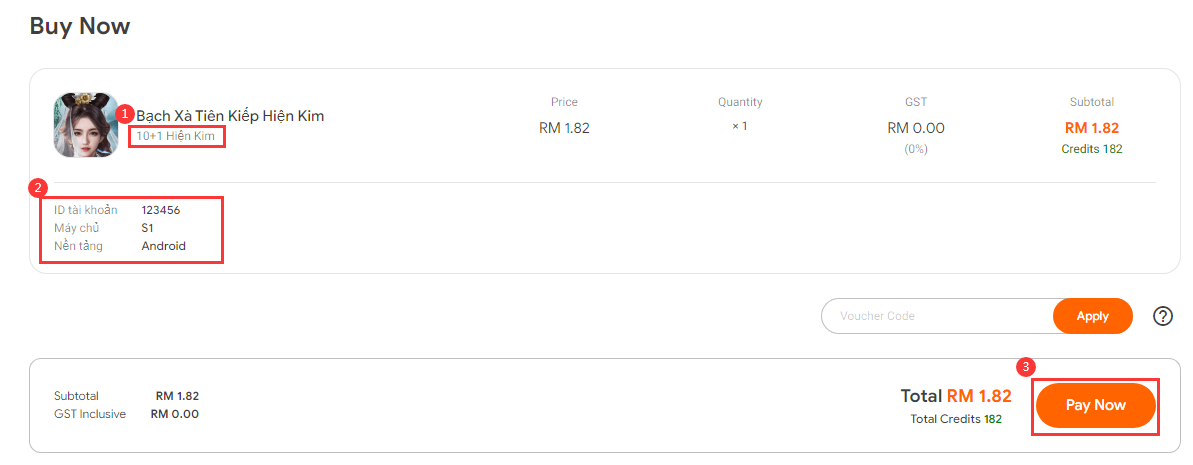The width and height of the screenshot is (1193, 465).
Task: Click the green Credits 182 text
Action: (x=1092, y=149)
